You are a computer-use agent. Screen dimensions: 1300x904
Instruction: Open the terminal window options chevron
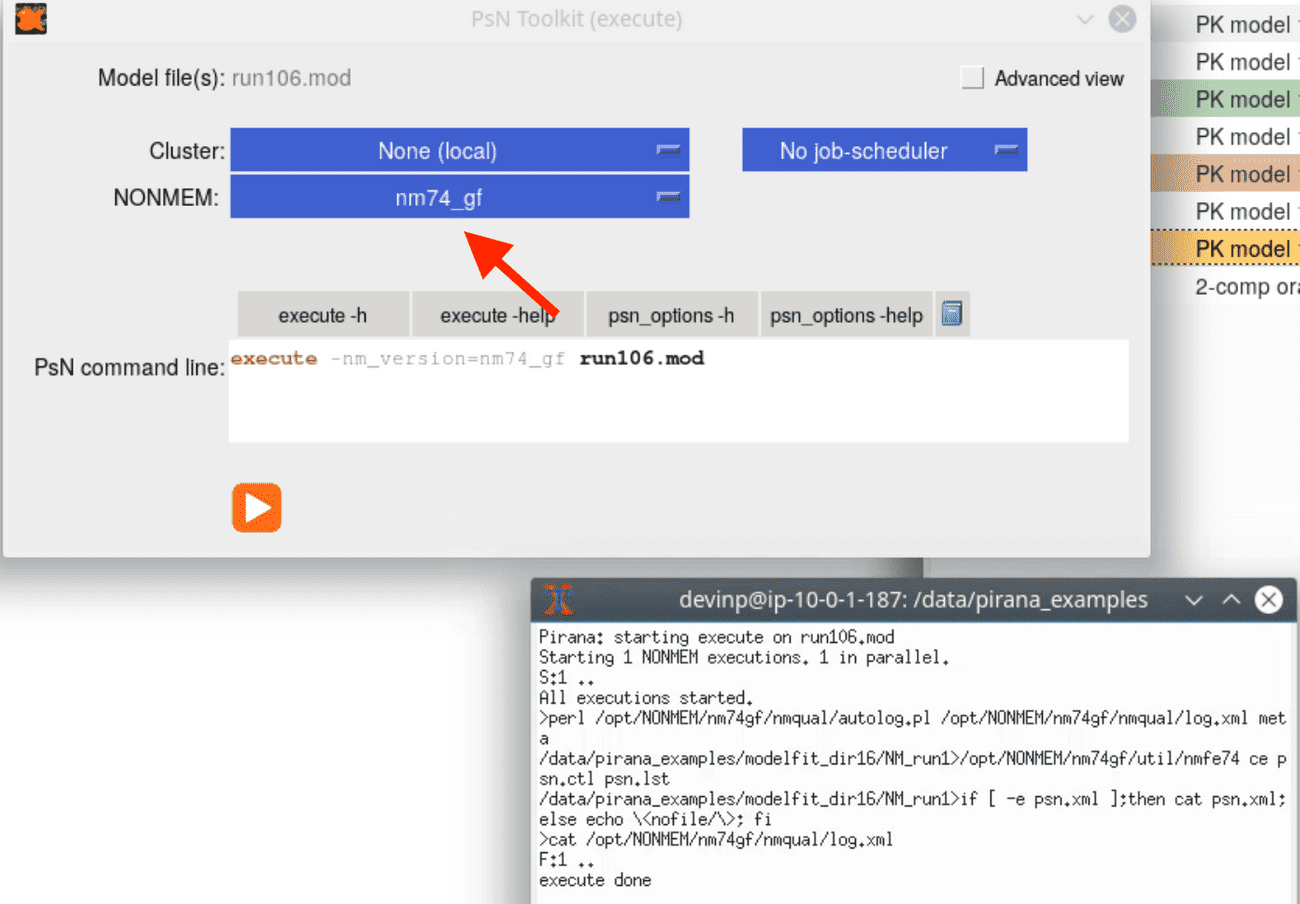[1194, 599]
